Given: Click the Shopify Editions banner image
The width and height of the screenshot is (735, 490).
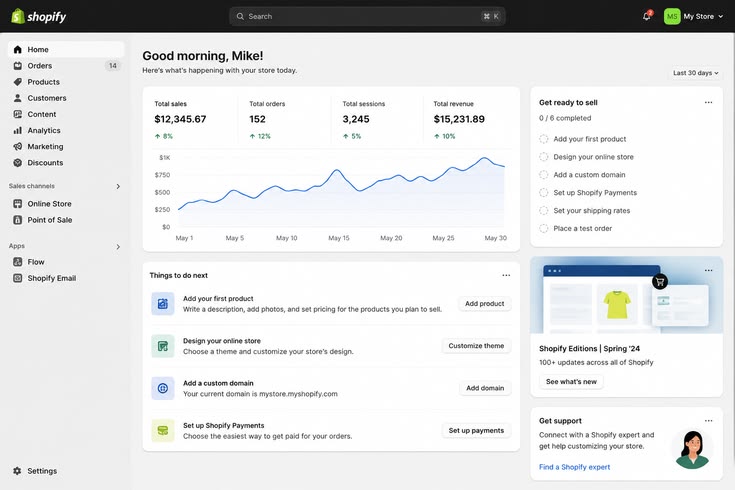Looking at the screenshot, I should pyautogui.click(x=626, y=295).
